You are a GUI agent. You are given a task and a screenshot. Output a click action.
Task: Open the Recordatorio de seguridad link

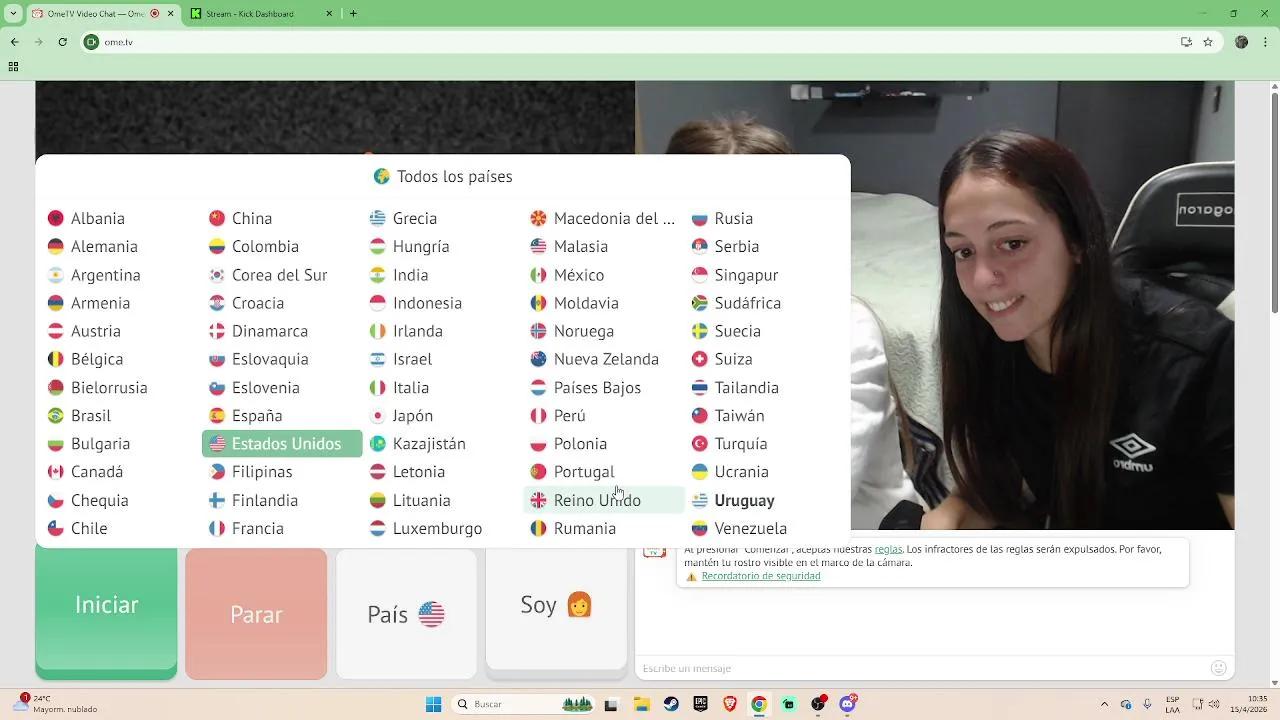point(760,576)
